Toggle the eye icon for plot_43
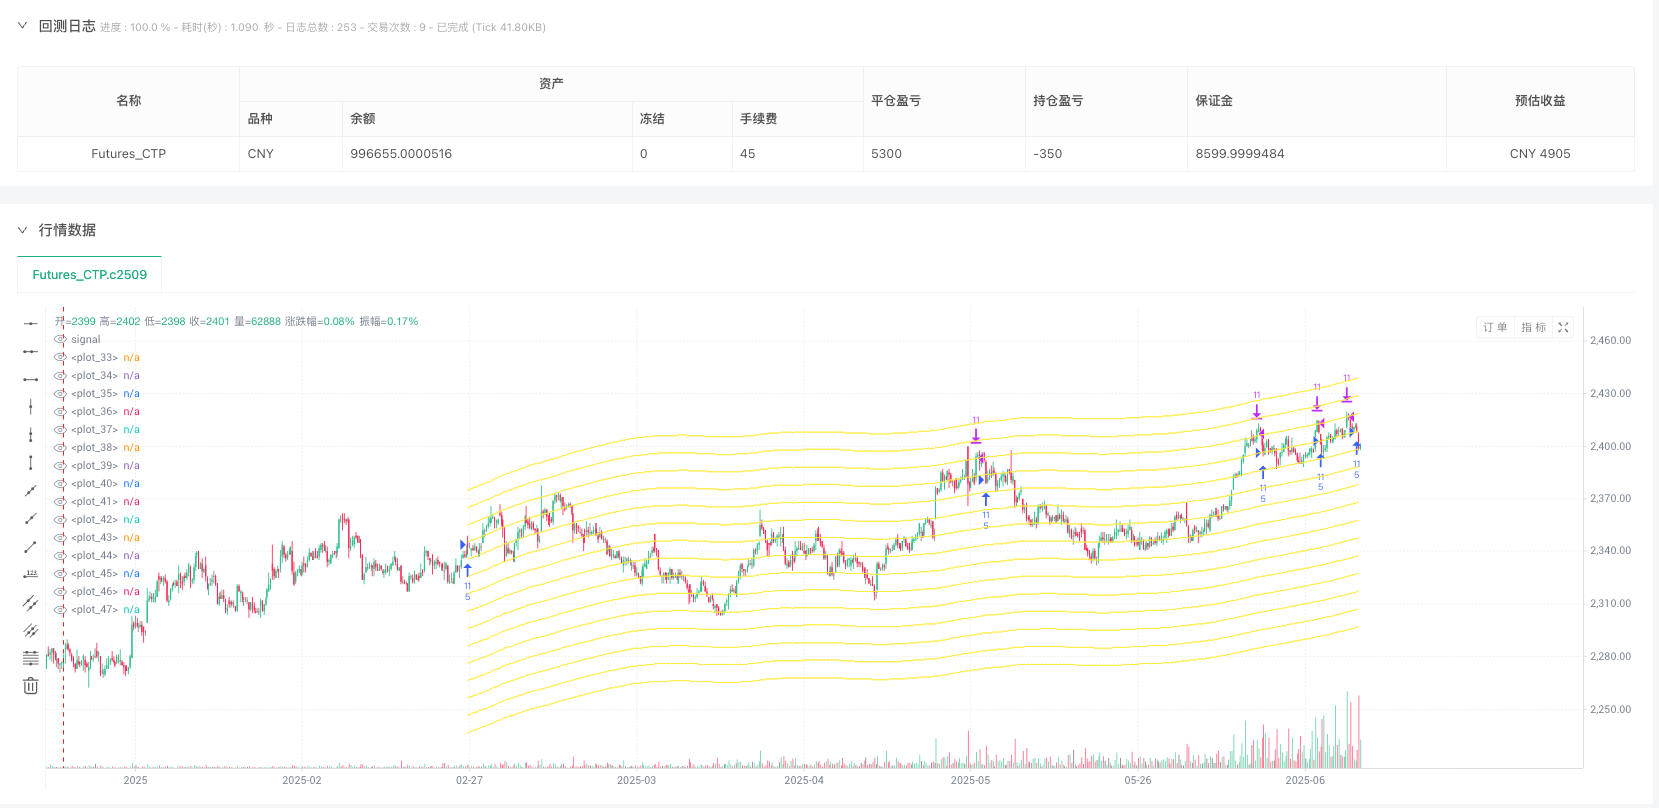Screen dimensions: 1659x808 tap(60, 538)
